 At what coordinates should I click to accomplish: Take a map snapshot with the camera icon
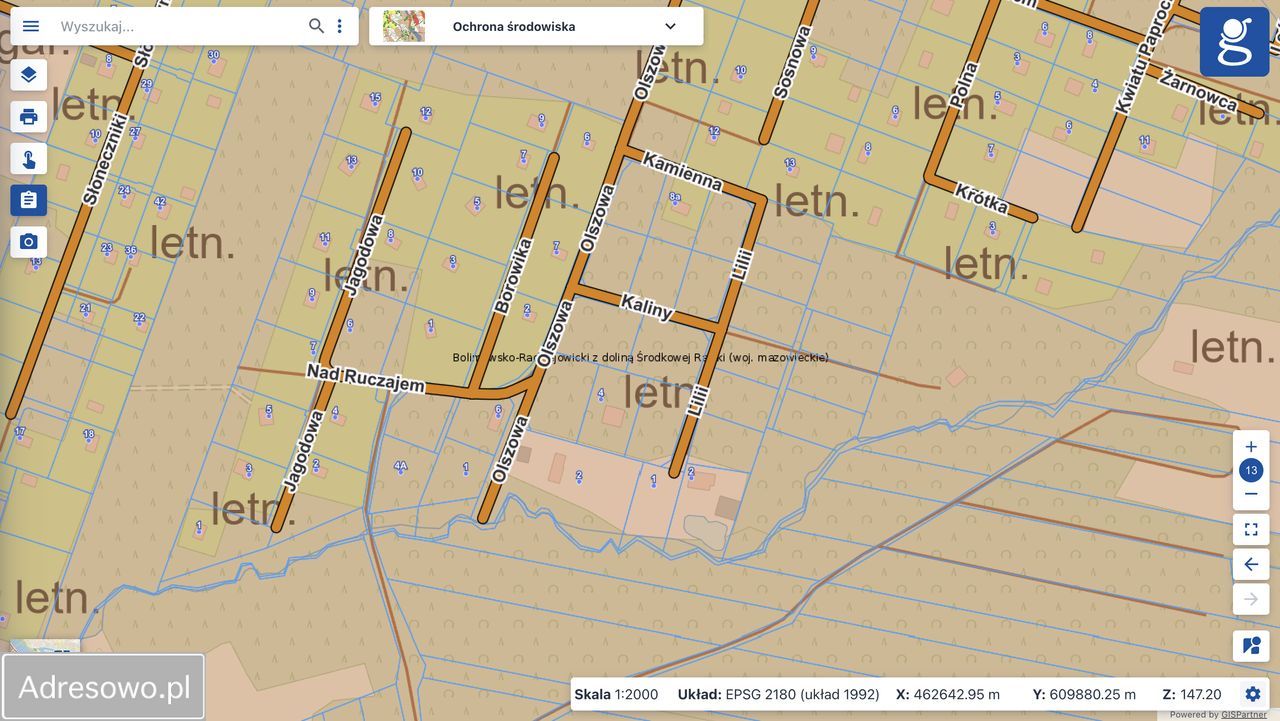pos(28,242)
